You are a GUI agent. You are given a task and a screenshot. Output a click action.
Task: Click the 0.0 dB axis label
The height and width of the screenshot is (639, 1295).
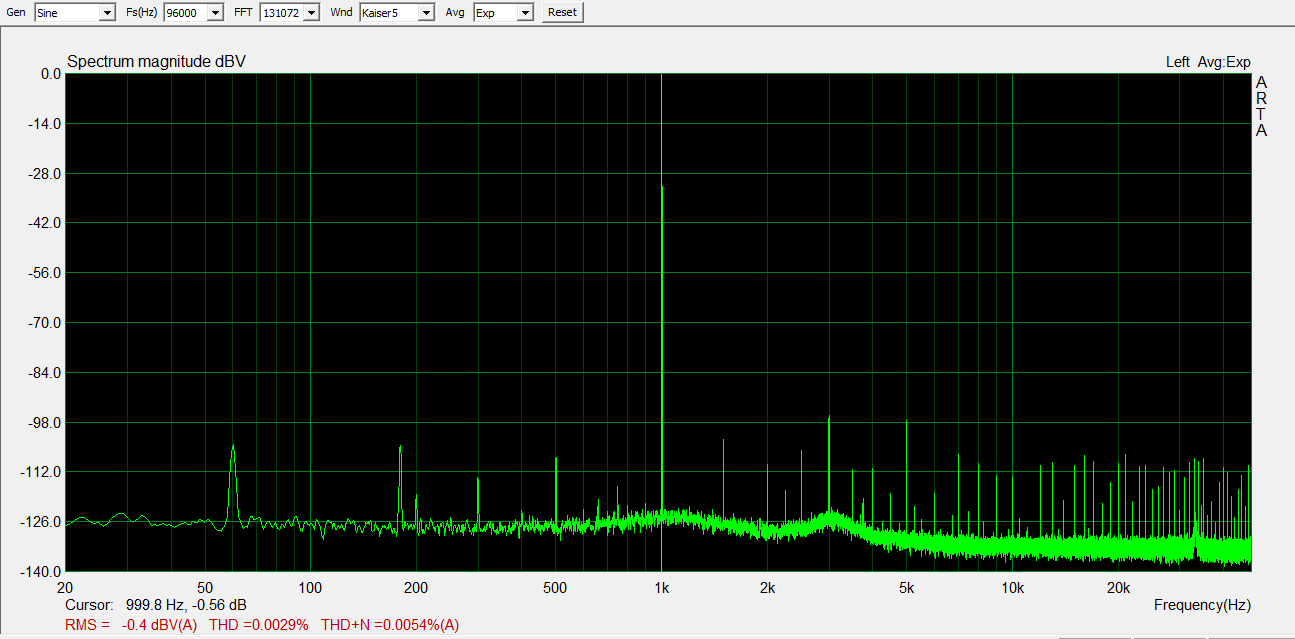tap(51, 74)
